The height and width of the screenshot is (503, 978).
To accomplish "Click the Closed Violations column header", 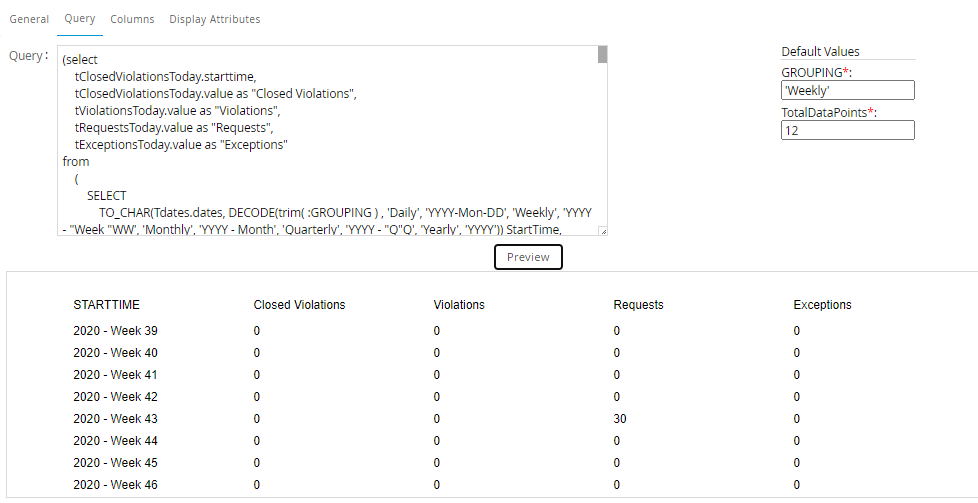I will [299, 305].
